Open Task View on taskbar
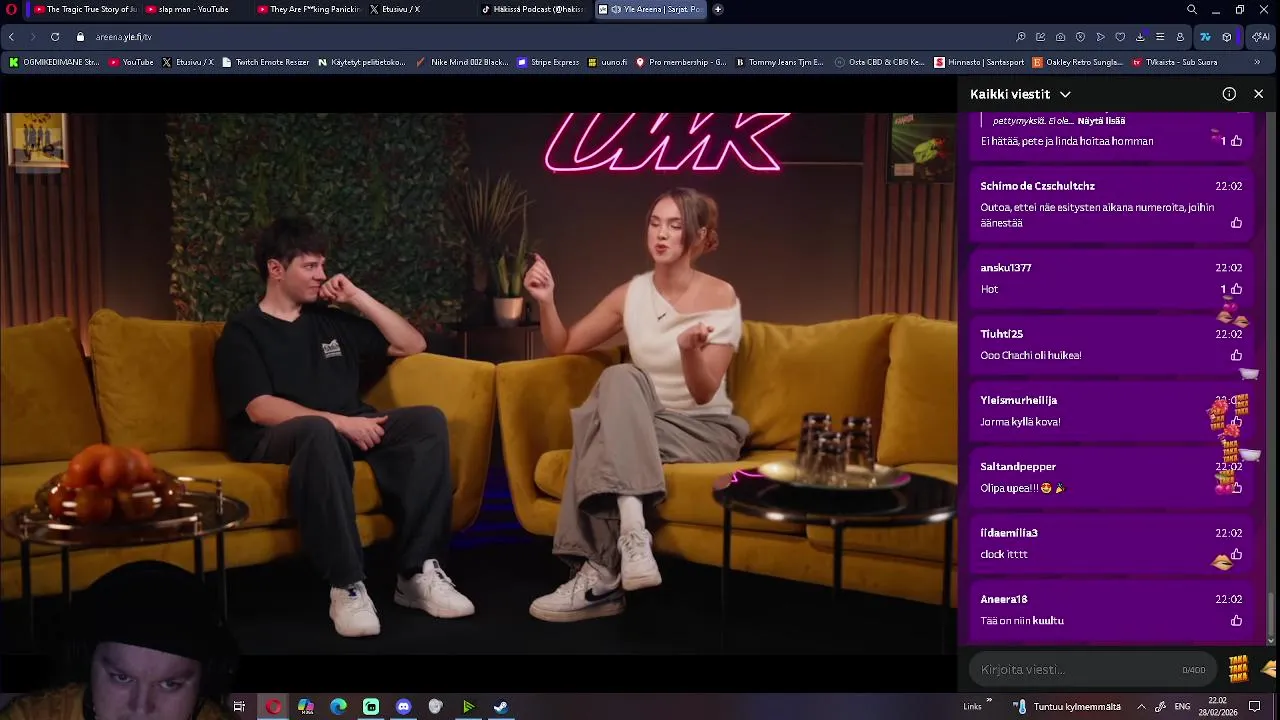The height and width of the screenshot is (720, 1280). pos(239,707)
